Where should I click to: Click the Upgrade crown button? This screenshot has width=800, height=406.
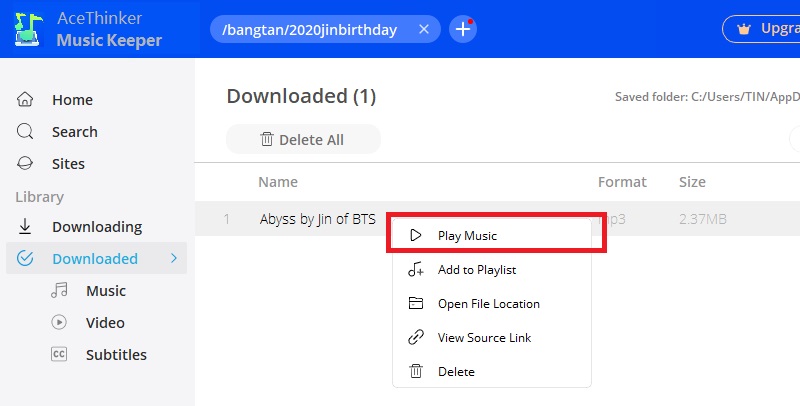(x=765, y=29)
